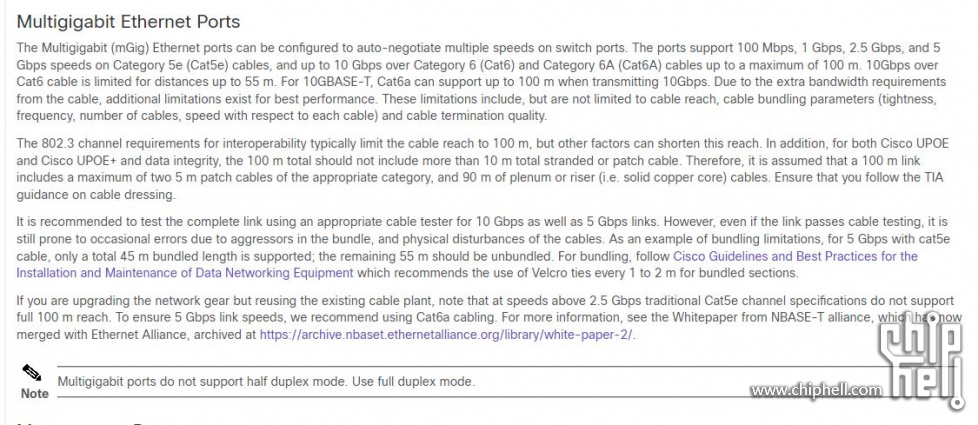Viewport: 978px width, 425px height.
Task: Click the www.chiphell.com watermark text
Action: pyautogui.click(x=816, y=391)
